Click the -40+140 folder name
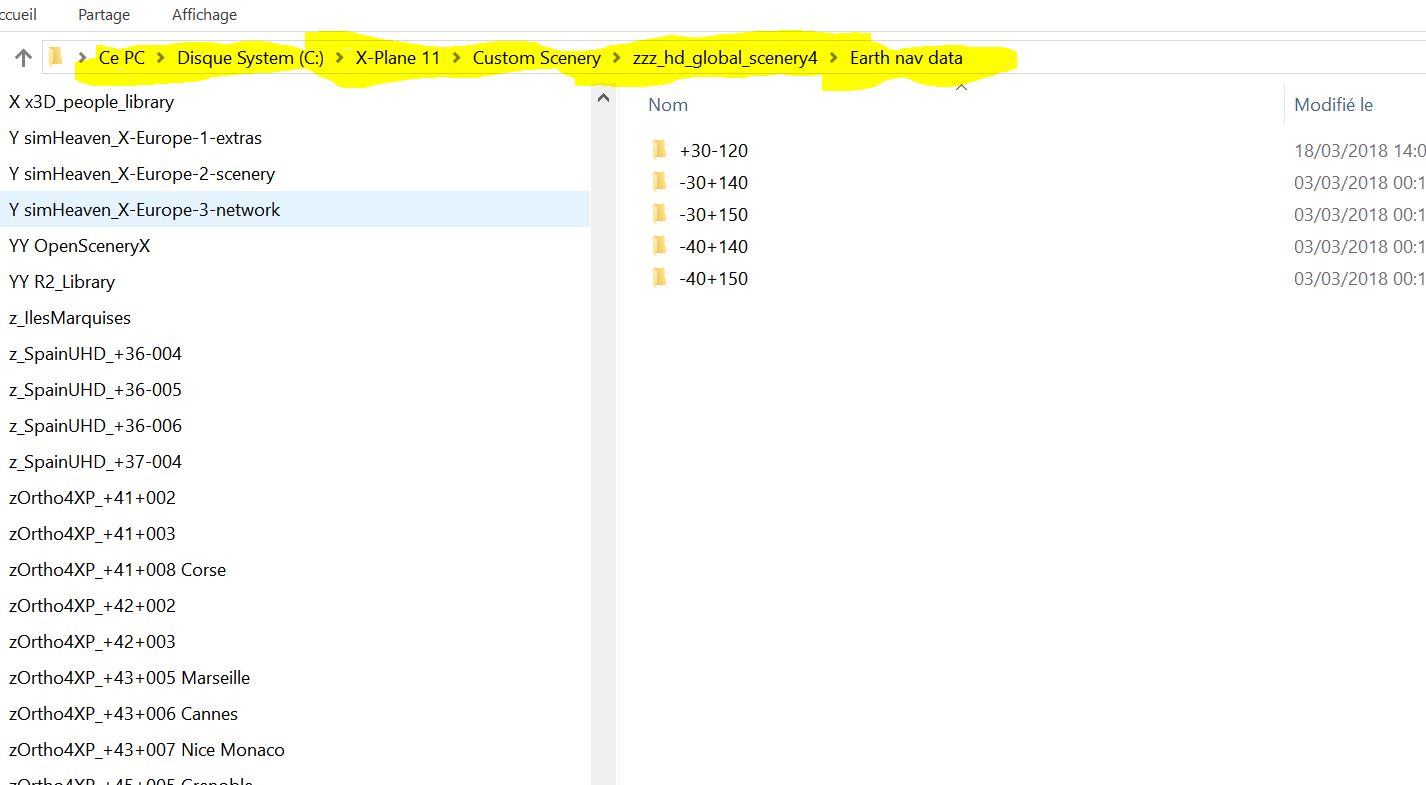This screenshot has width=1426, height=785. [x=714, y=247]
